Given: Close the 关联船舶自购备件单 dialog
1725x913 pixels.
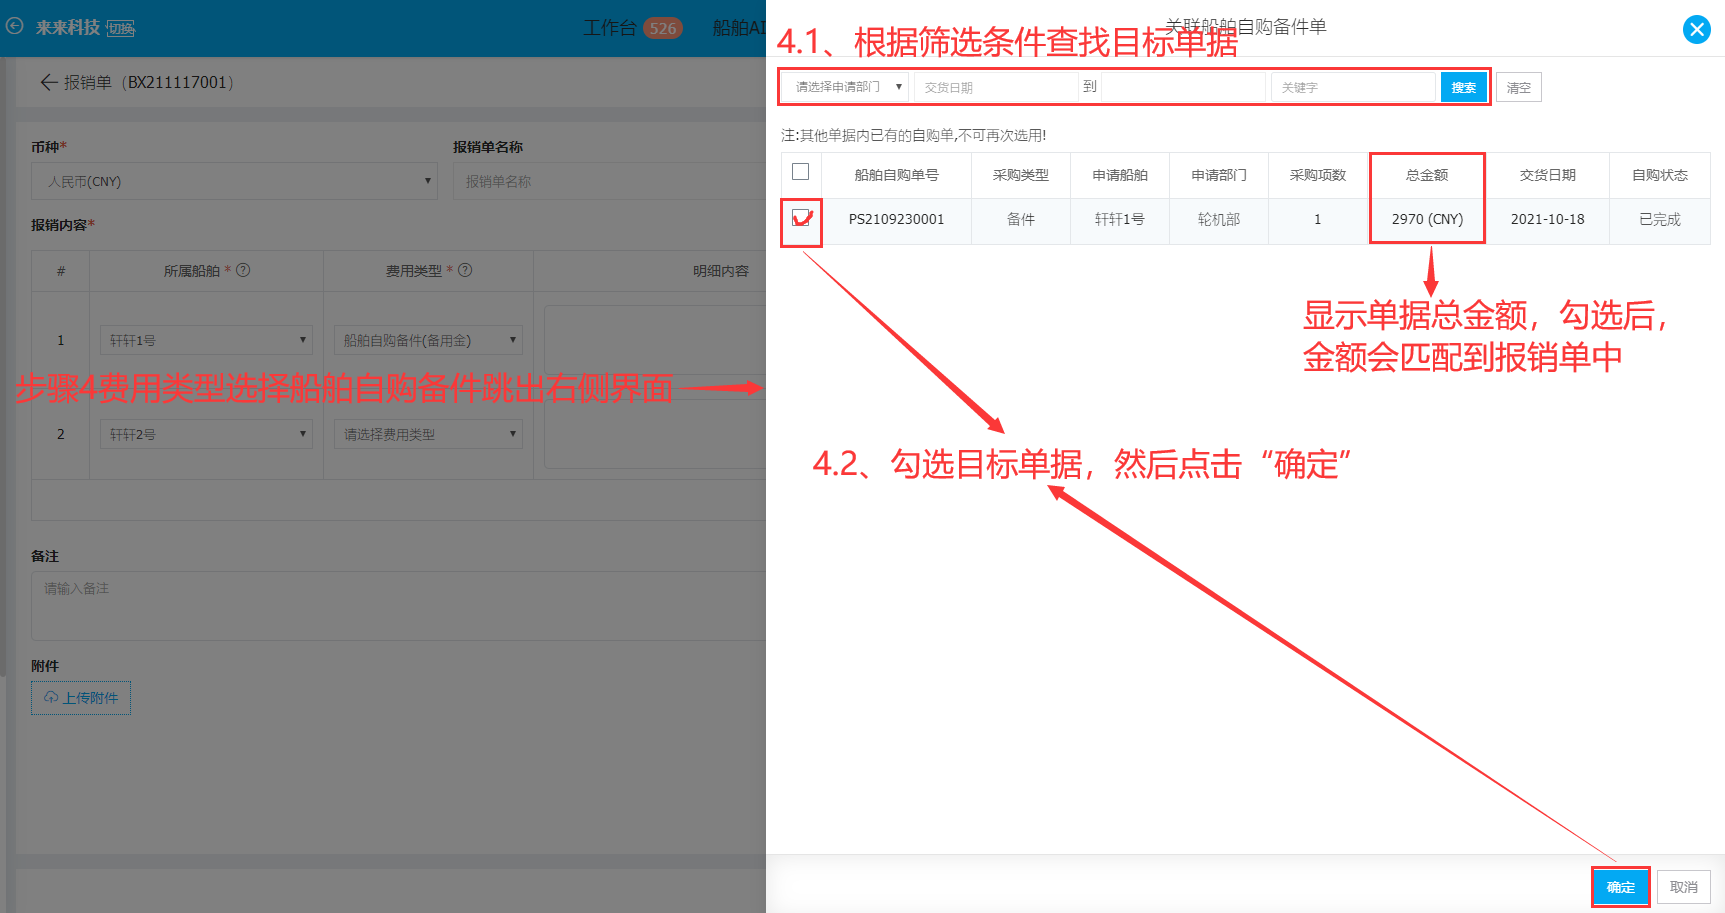Looking at the screenshot, I should (x=1696, y=30).
